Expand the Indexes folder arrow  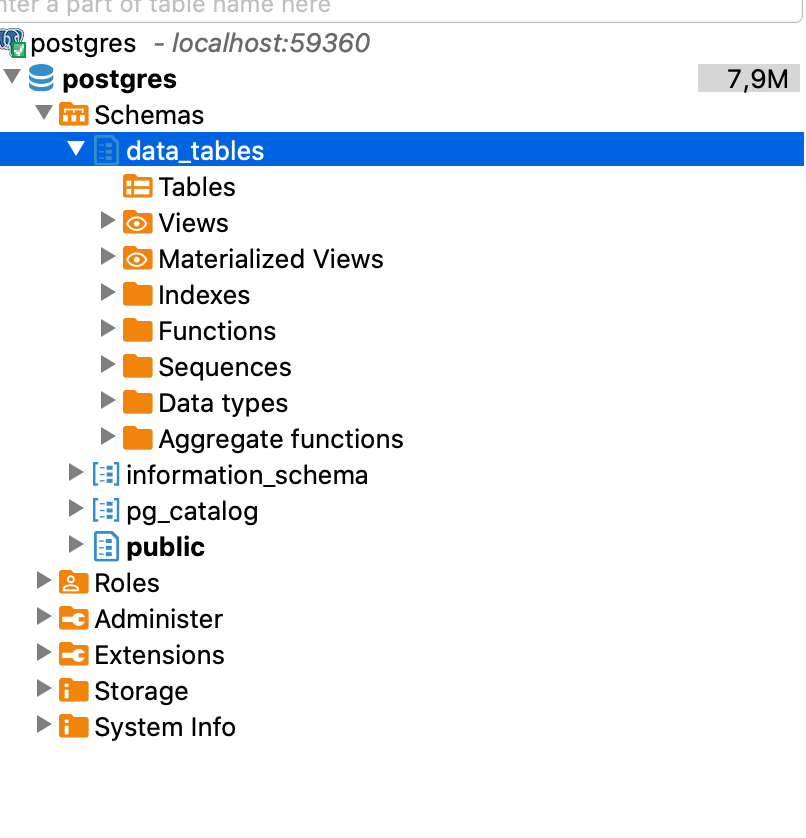pos(108,294)
